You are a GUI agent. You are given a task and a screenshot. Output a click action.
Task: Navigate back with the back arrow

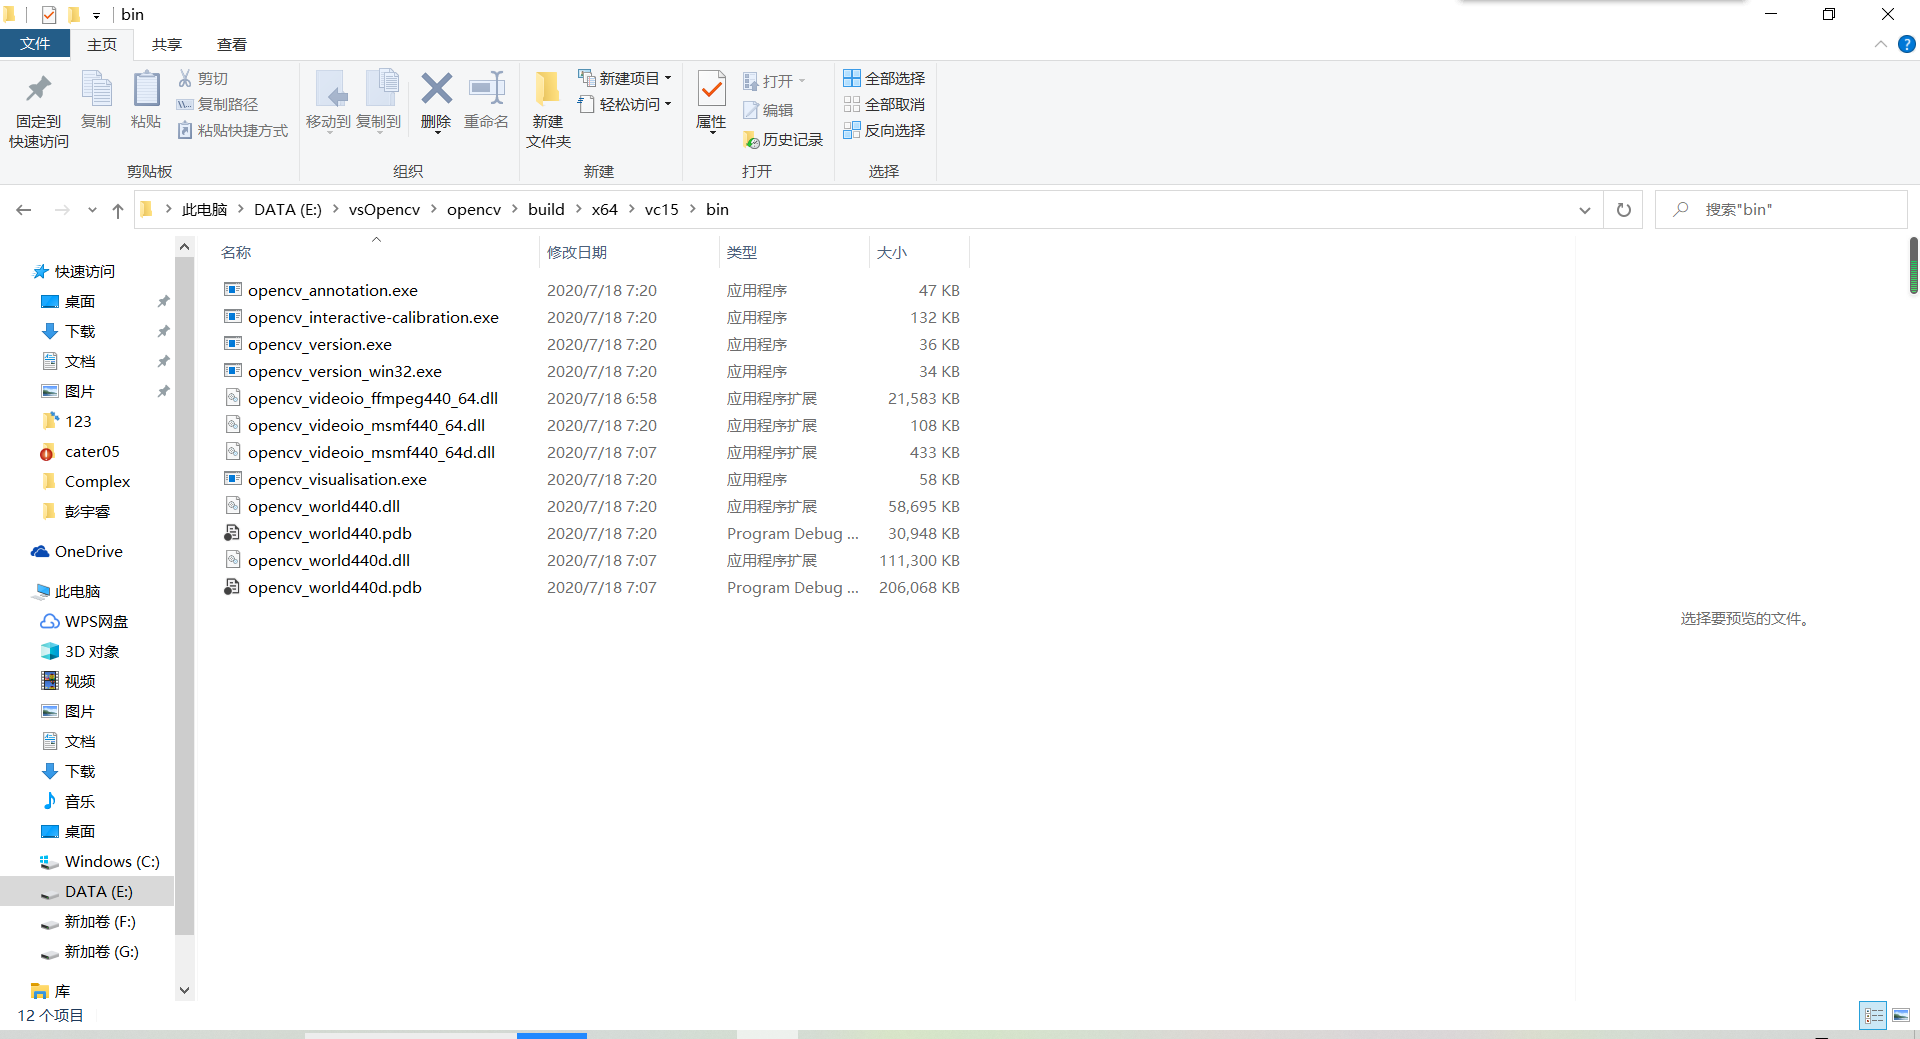click(x=24, y=210)
